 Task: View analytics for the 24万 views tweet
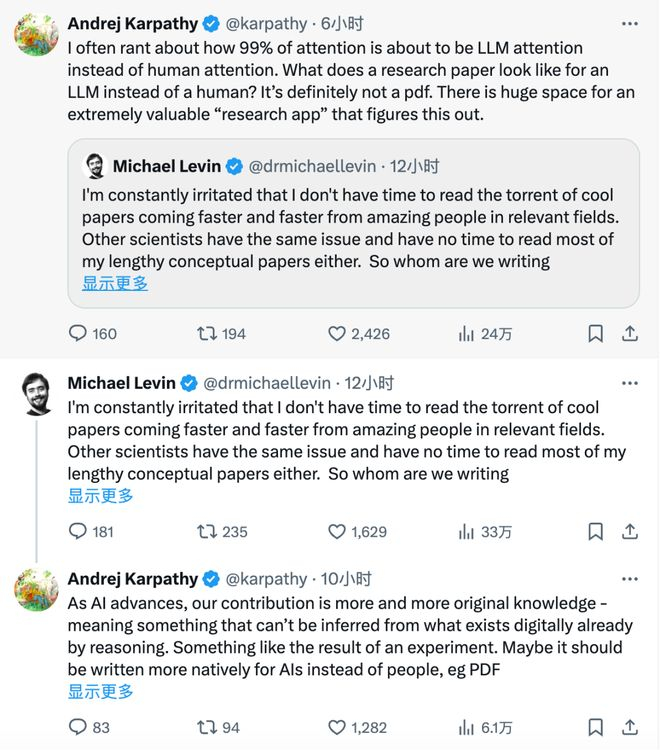pos(466,333)
